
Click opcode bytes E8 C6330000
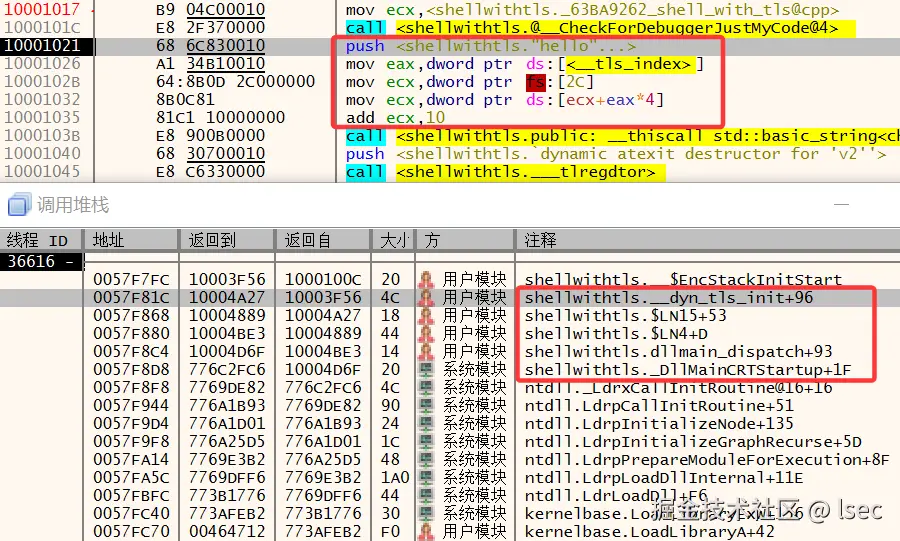point(210,172)
